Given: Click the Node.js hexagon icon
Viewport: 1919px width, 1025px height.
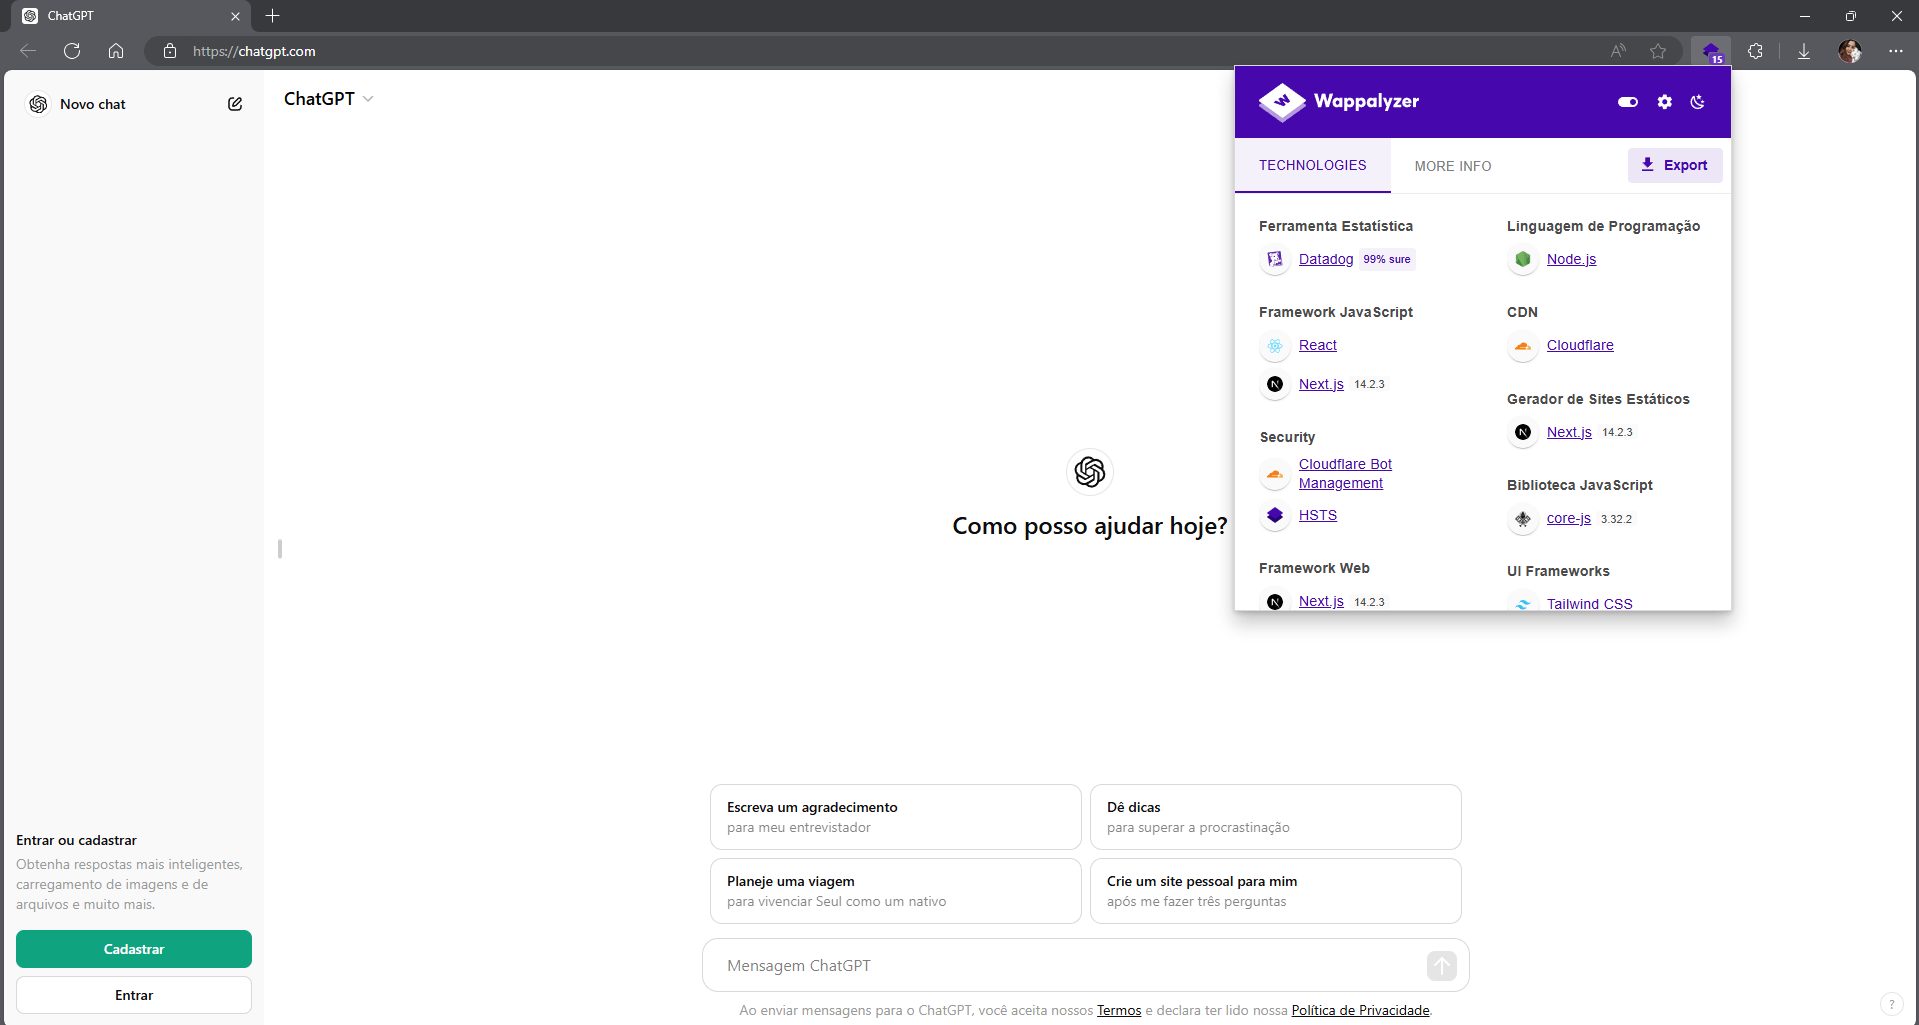Looking at the screenshot, I should [1523, 260].
